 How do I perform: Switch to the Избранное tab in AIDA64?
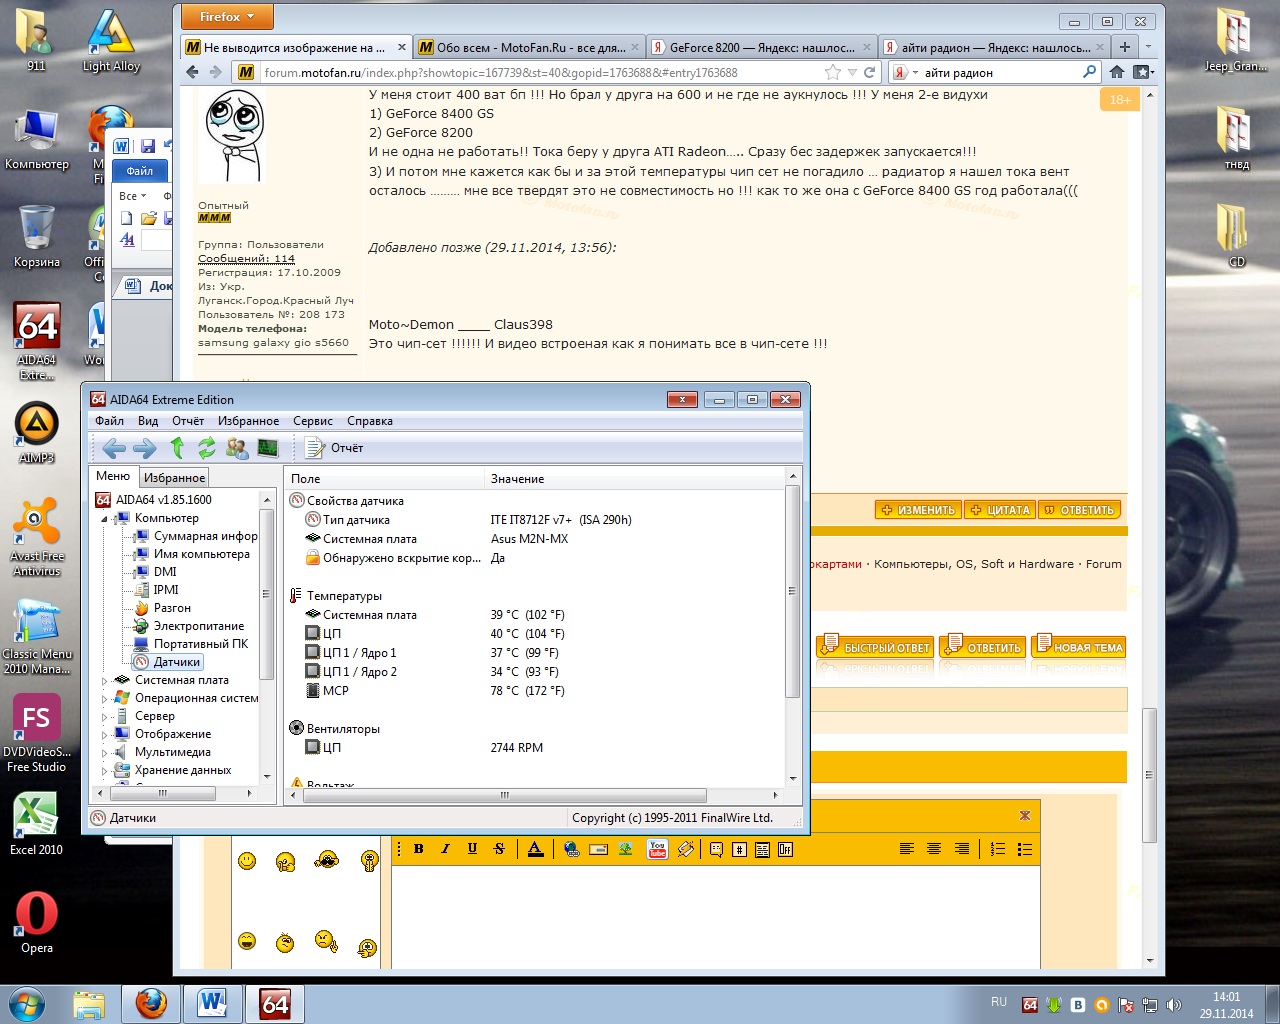click(174, 478)
